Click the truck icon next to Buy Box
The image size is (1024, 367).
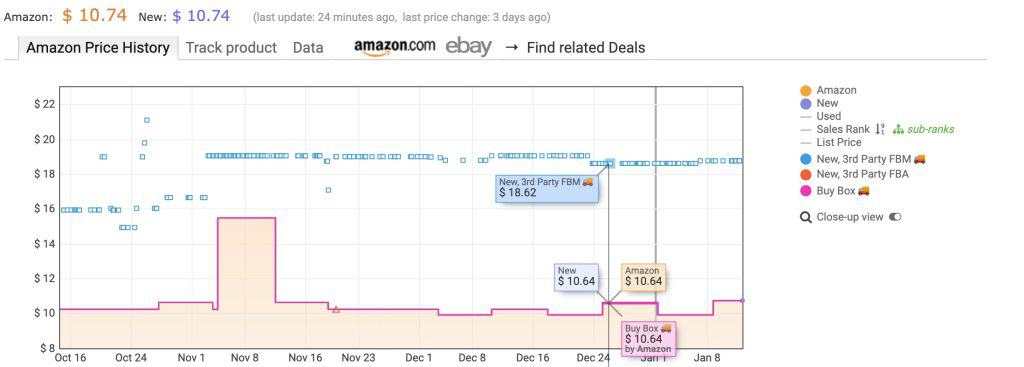tap(863, 191)
